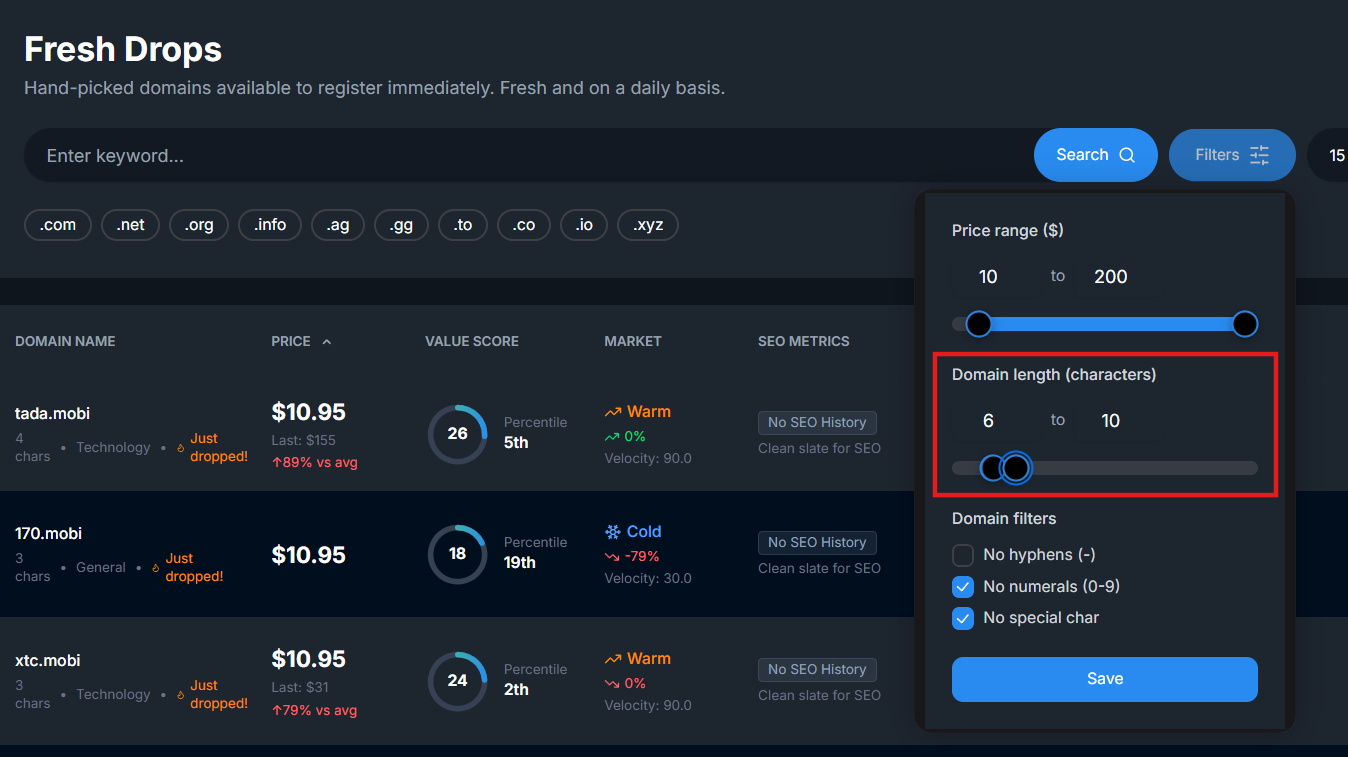The height and width of the screenshot is (757, 1348).
Task: Click value score circle 26
Action: pyautogui.click(x=457, y=434)
